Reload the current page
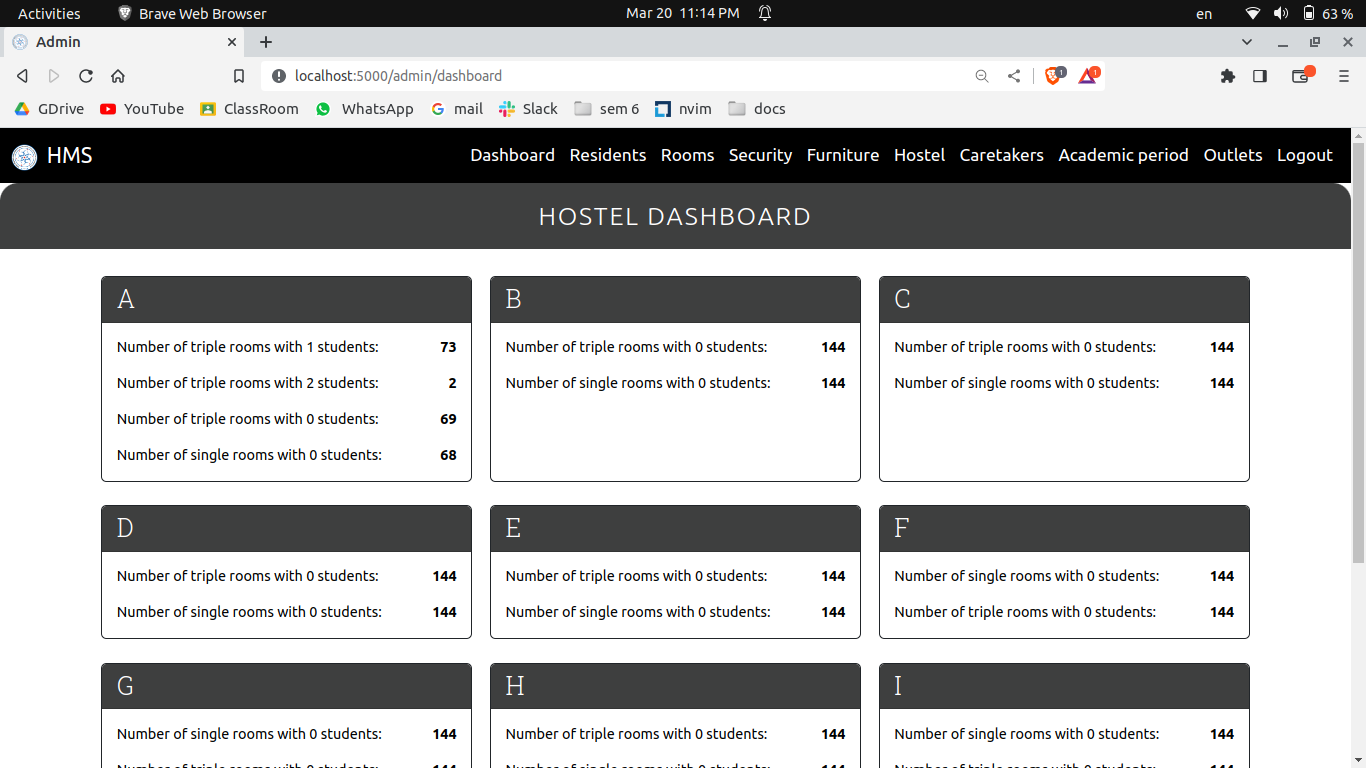The height and width of the screenshot is (768, 1366). pyautogui.click(x=85, y=75)
